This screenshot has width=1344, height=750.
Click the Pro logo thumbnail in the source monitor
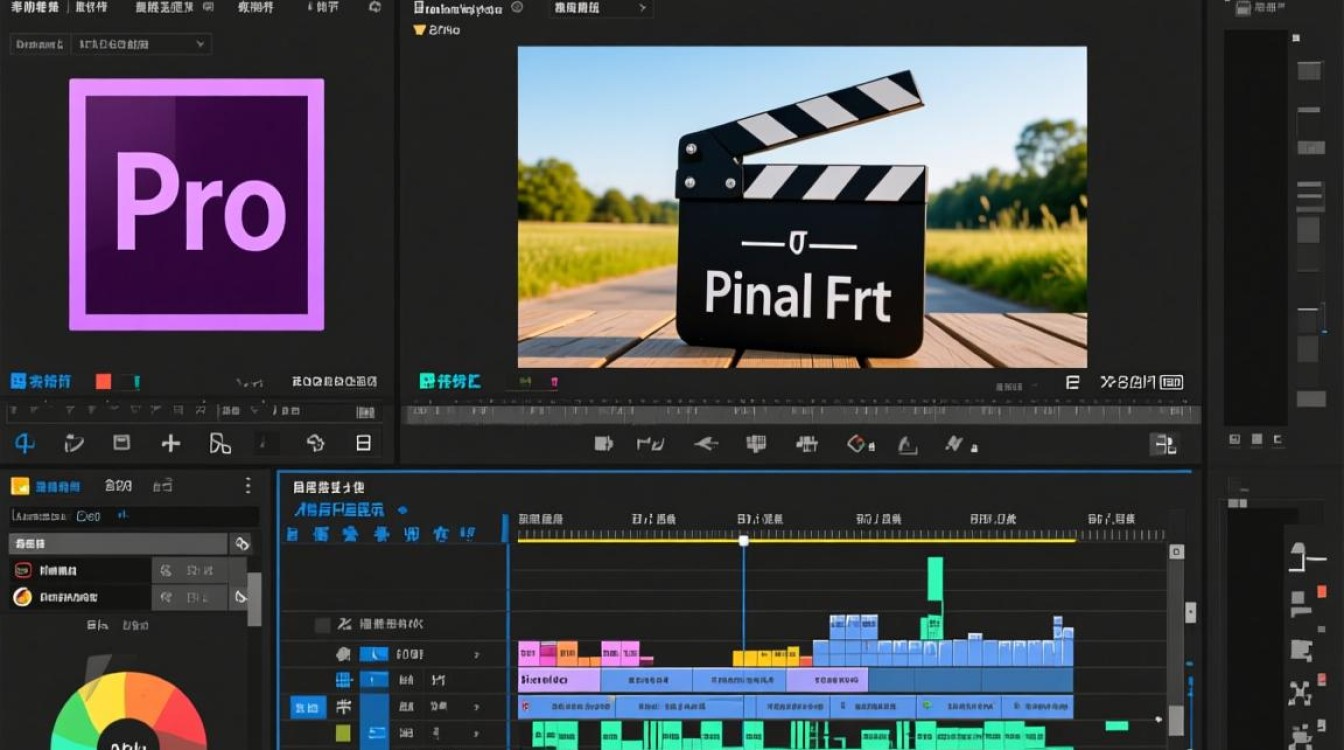196,204
